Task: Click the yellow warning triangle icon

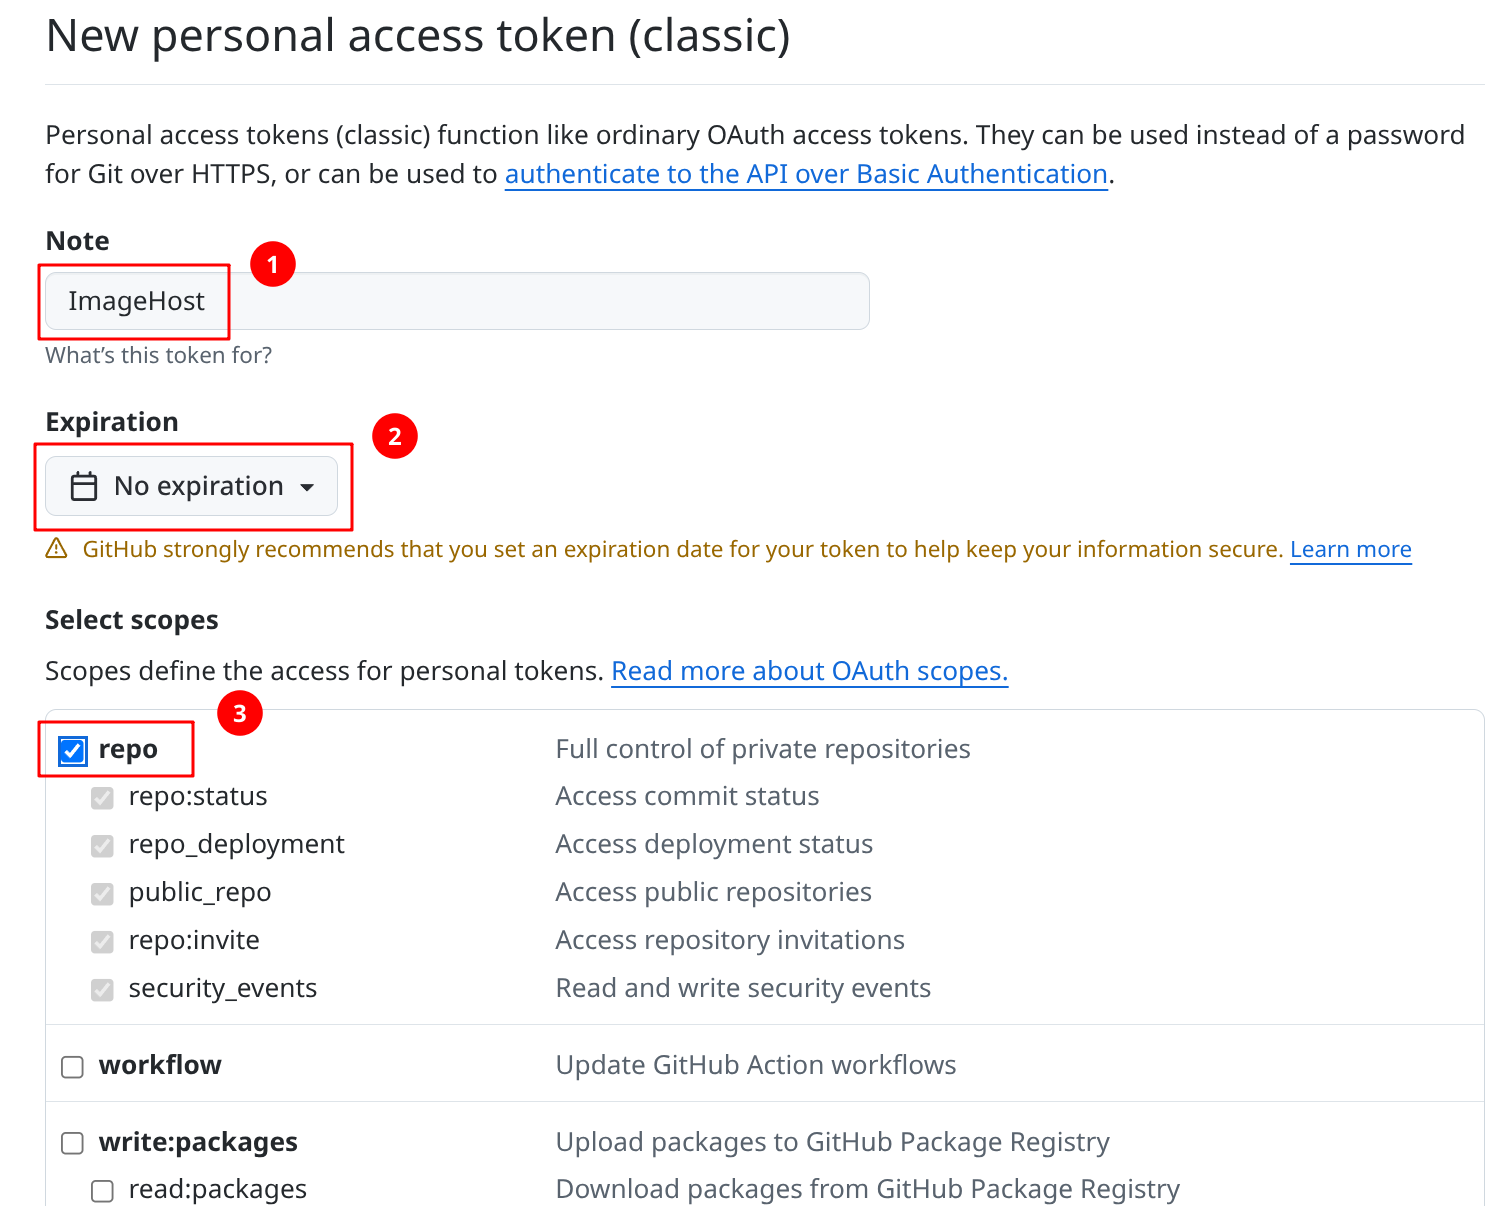Action: (57, 549)
